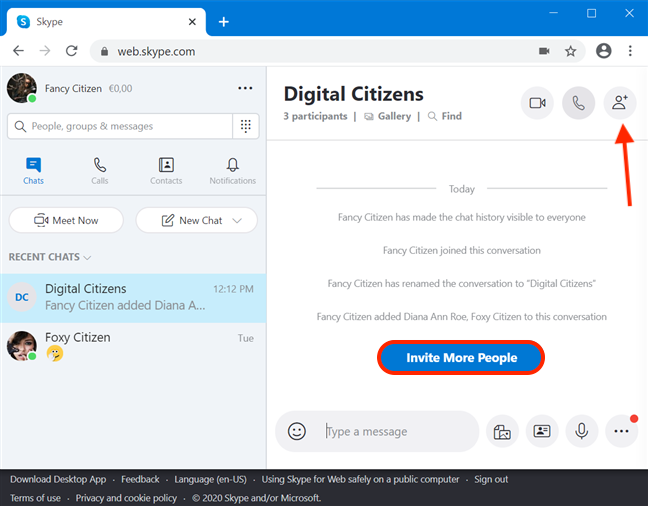Open the dial pad icon next to search
Viewport: 648px width, 506px height.
click(246, 126)
